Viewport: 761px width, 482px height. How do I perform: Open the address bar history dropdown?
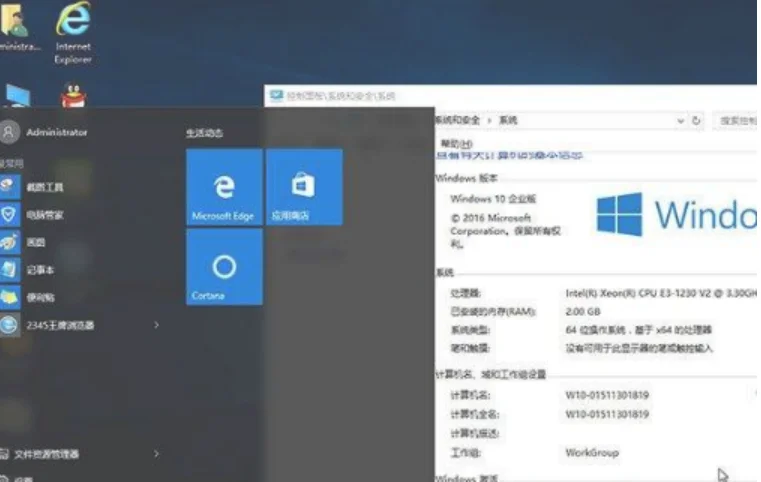(x=680, y=121)
